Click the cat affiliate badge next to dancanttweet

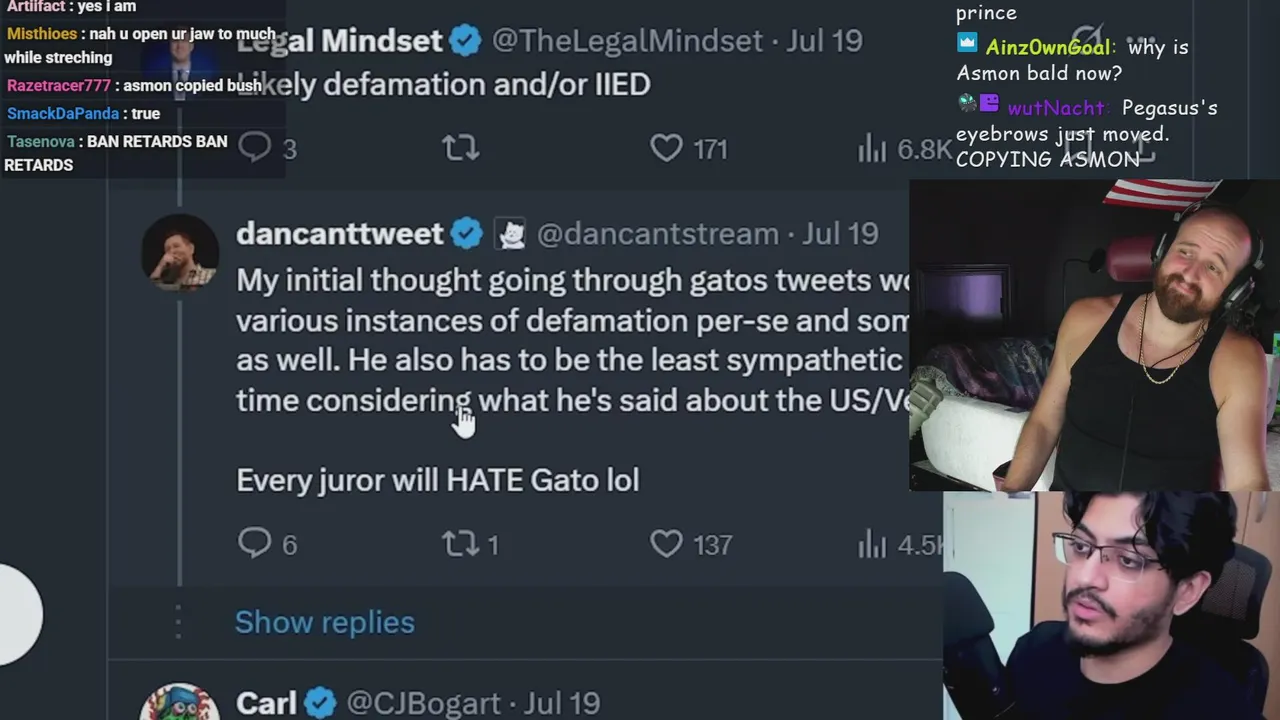click(x=511, y=234)
